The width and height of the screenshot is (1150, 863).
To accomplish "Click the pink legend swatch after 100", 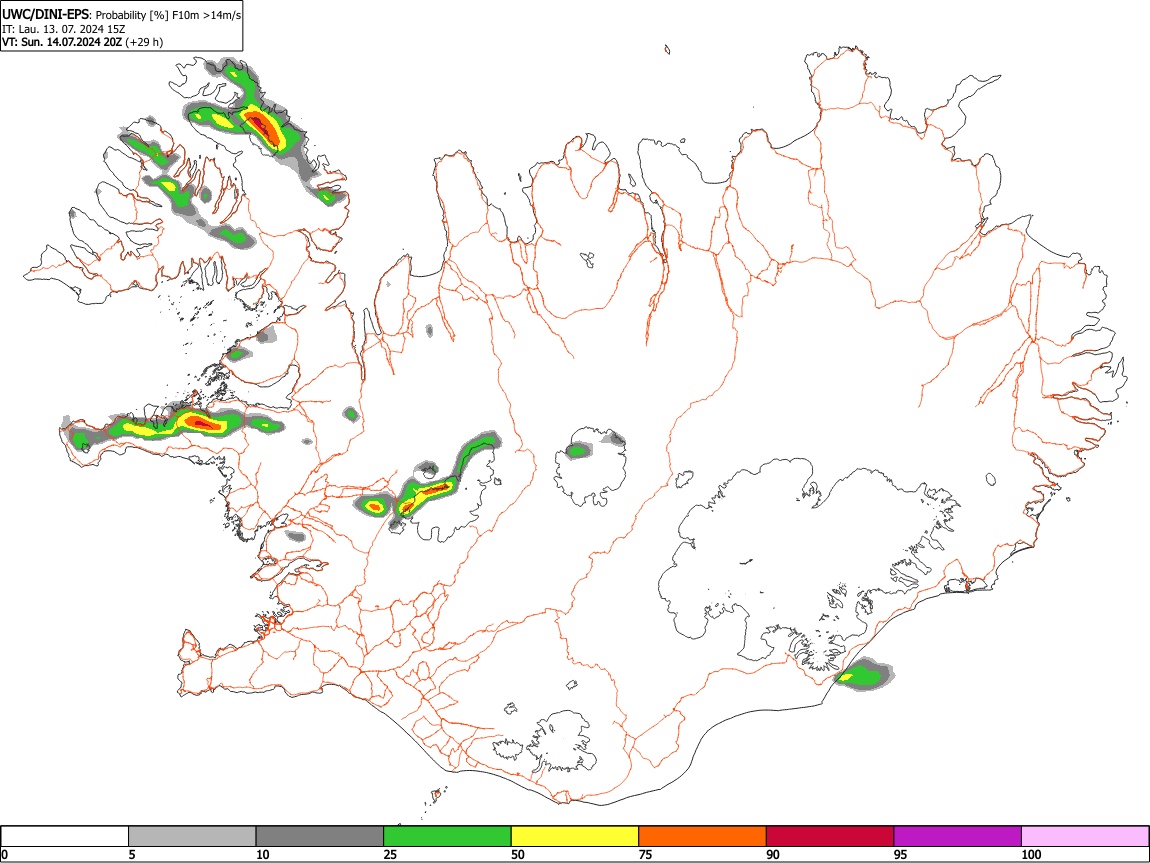I will (x=1085, y=837).
